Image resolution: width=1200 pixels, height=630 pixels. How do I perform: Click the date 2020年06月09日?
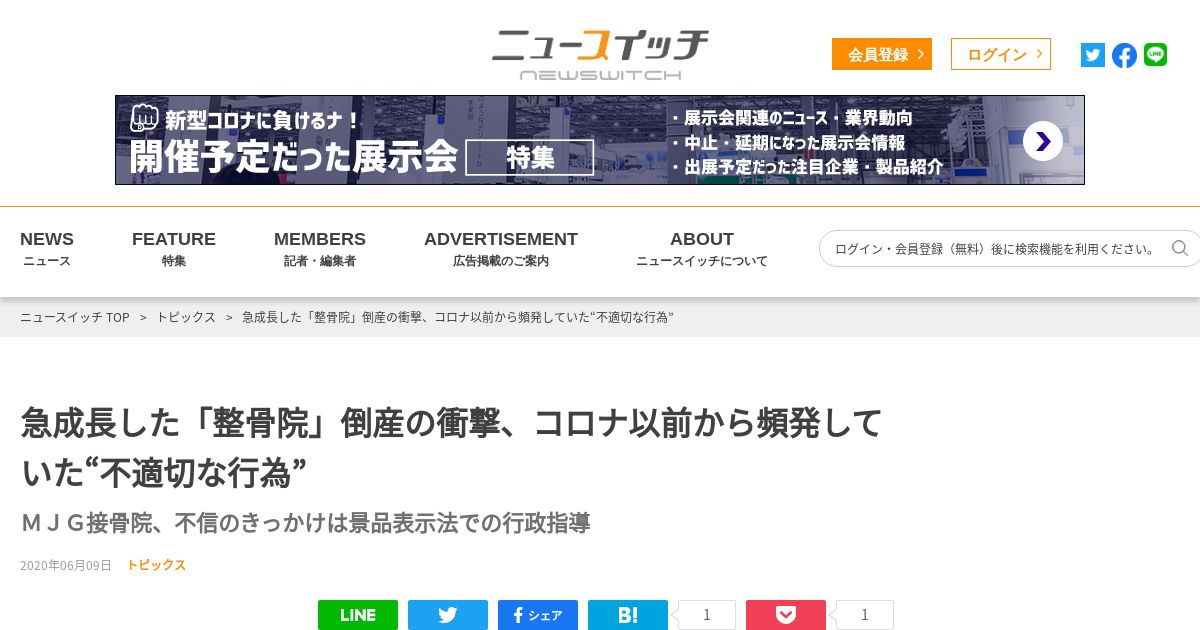pos(66,565)
